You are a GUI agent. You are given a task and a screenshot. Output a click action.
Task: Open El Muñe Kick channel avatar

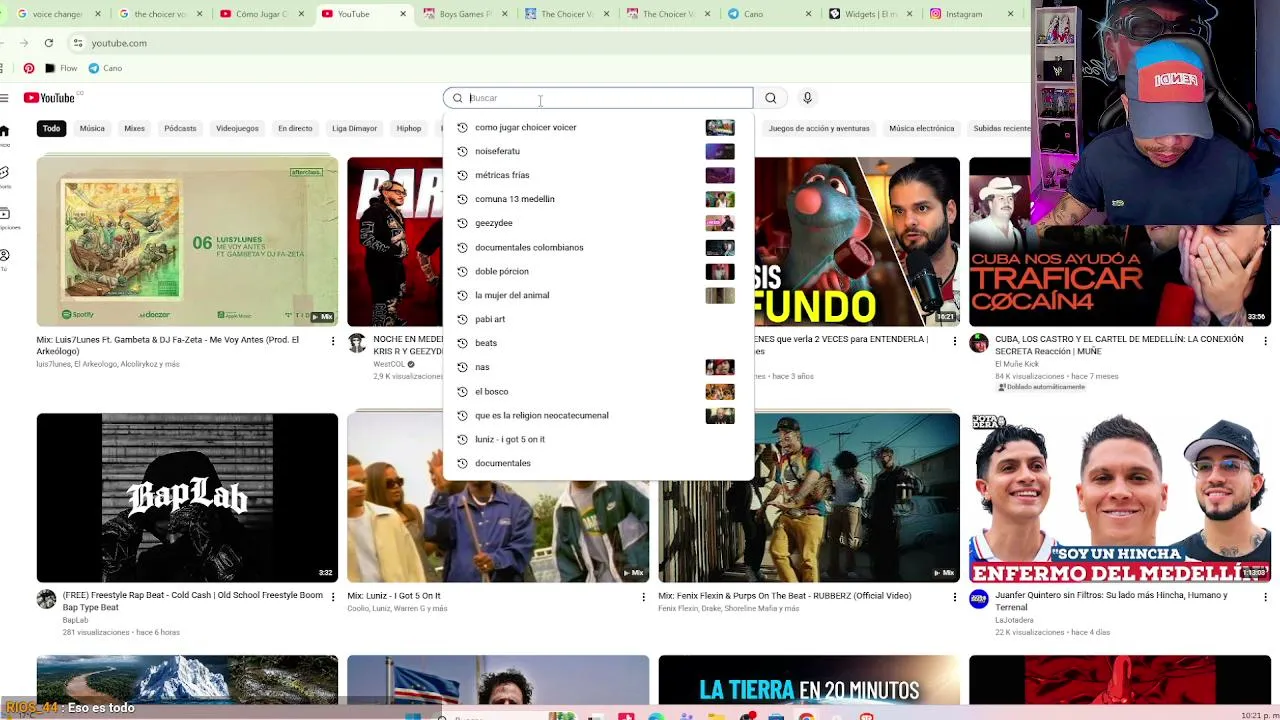pos(979,344)
